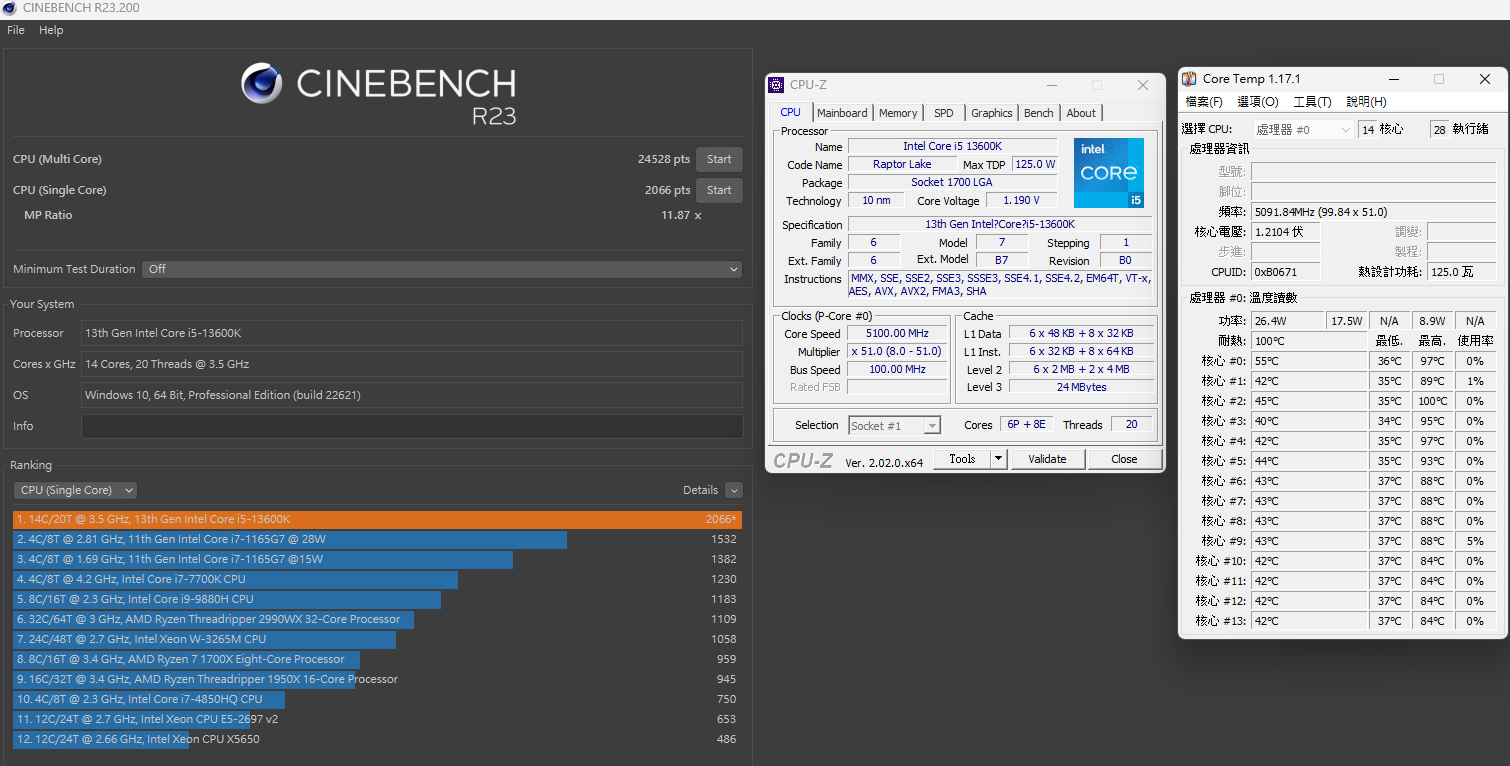Start the CPU Single Core test
This screenshot has height=766, width=1510.
[x=719, y=190]
